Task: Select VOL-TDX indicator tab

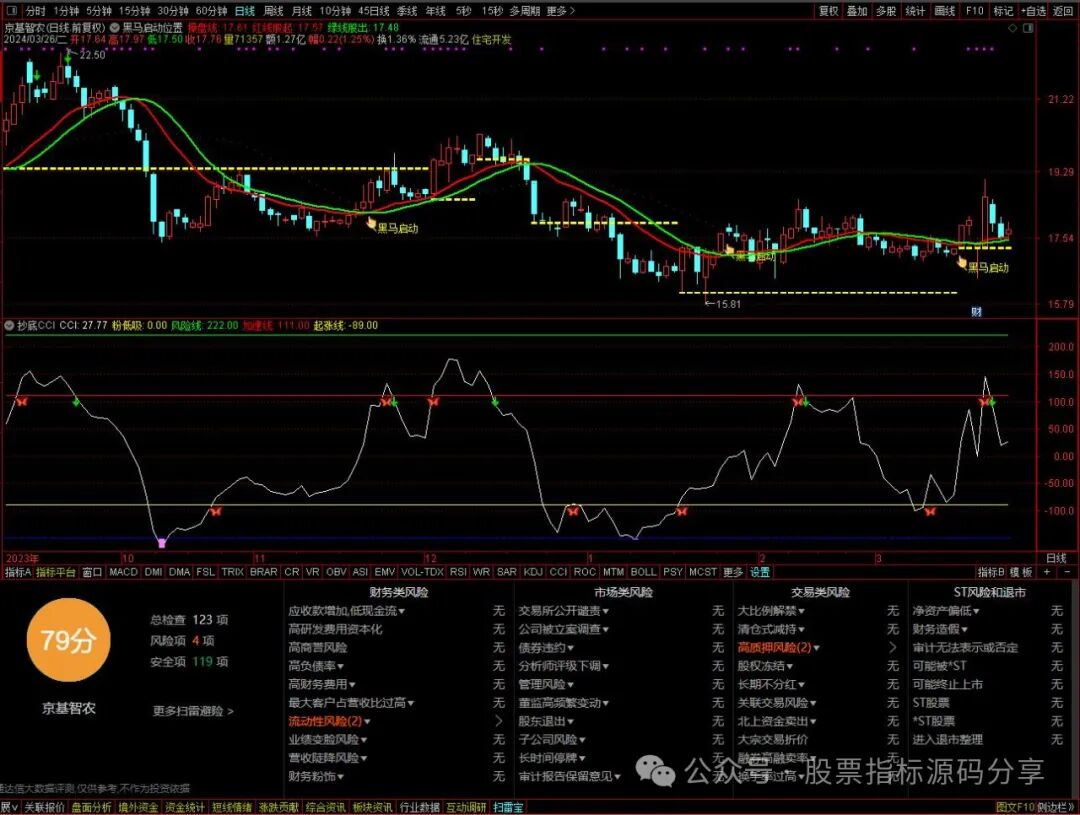Action: (422, 572)
